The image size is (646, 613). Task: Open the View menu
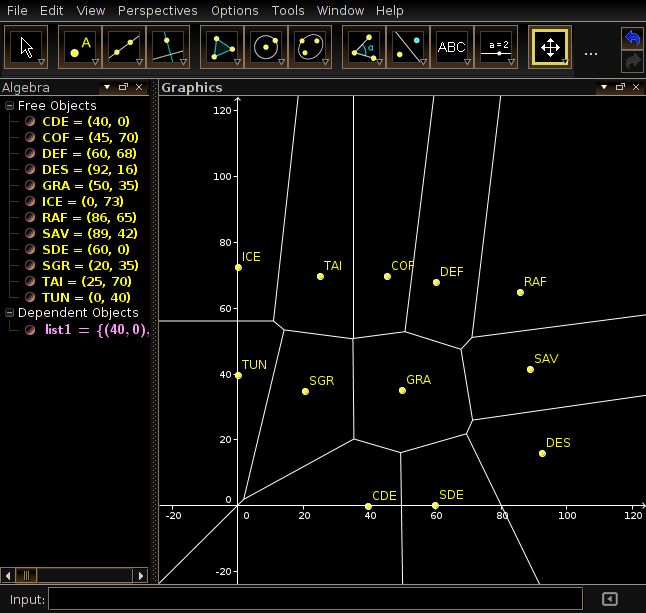tap(91, 10)
